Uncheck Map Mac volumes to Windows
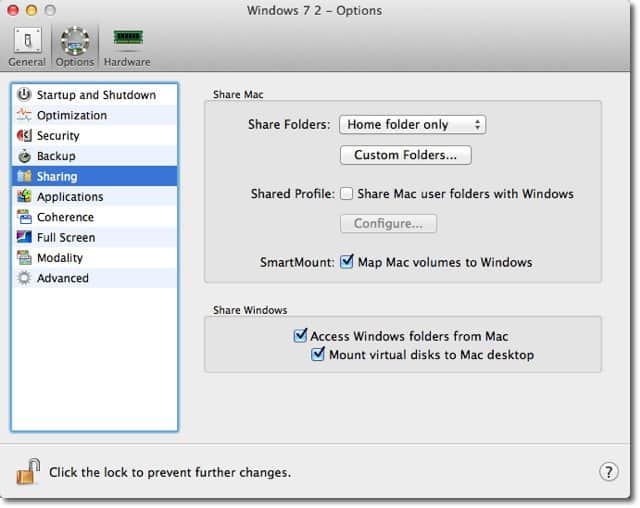 point(347,262)
